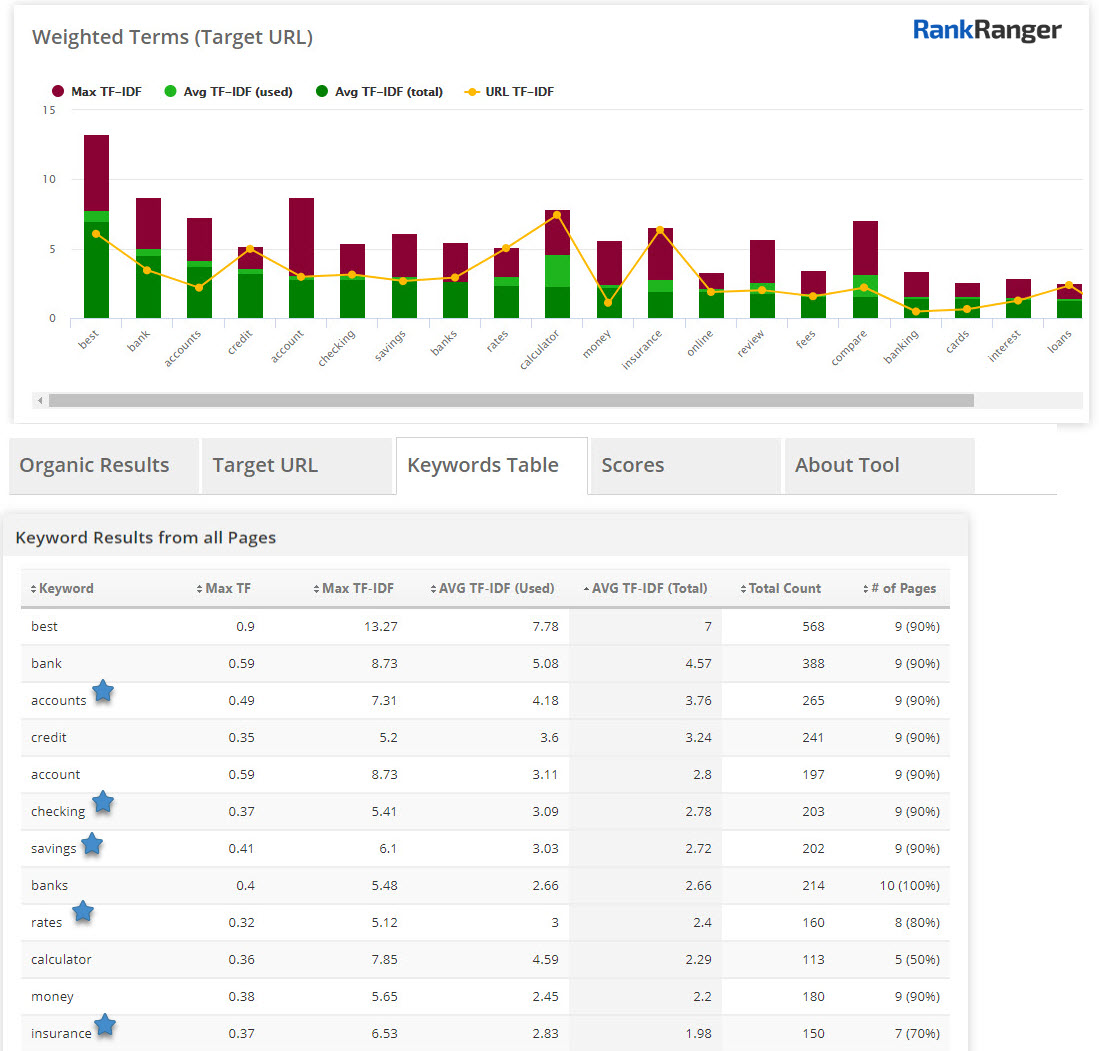Toggle Avg TF-IDF (total) legend entry

379,92
